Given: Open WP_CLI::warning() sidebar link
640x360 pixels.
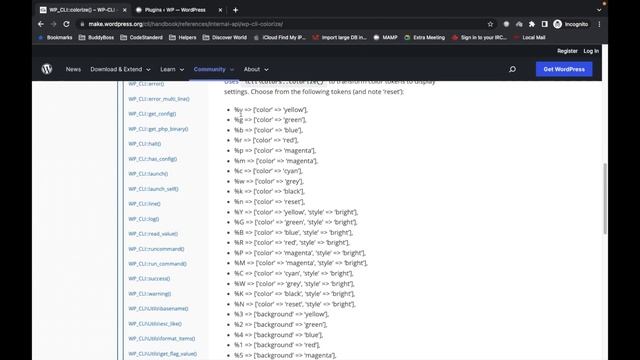Looking at the screenshot, I should [x=150, y=294].
